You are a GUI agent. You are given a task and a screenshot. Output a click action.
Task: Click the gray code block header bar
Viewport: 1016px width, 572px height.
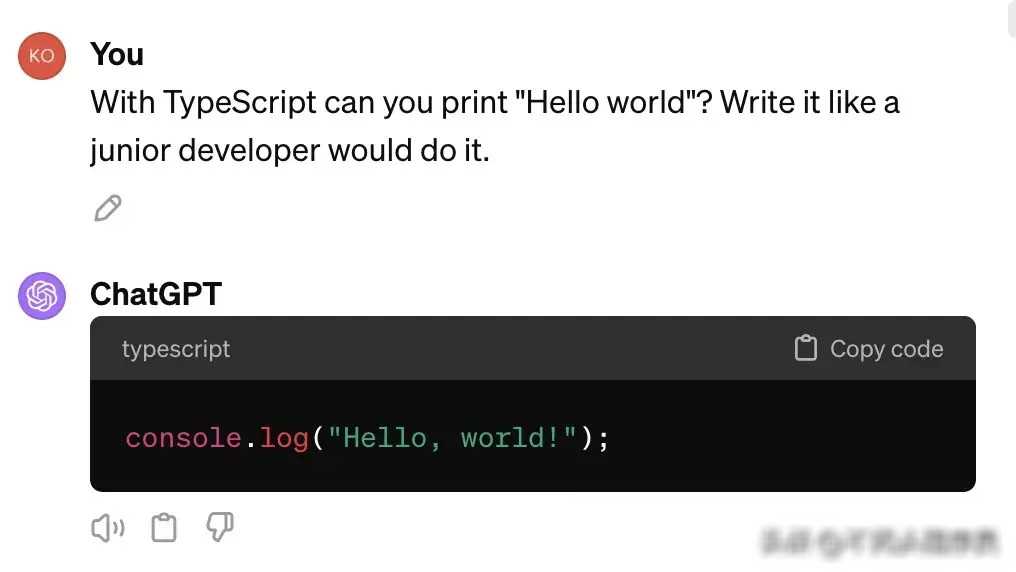point(533,349)
